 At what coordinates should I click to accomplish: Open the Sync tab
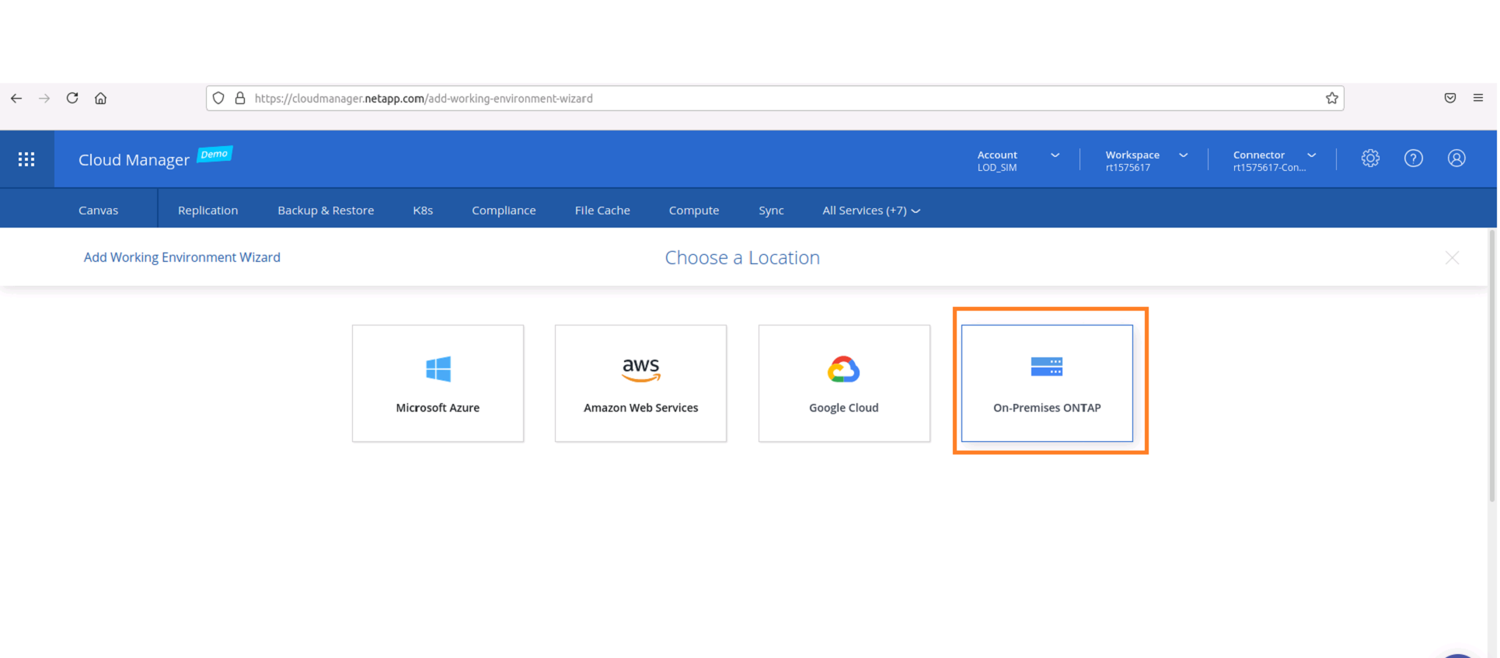point(771,210)
